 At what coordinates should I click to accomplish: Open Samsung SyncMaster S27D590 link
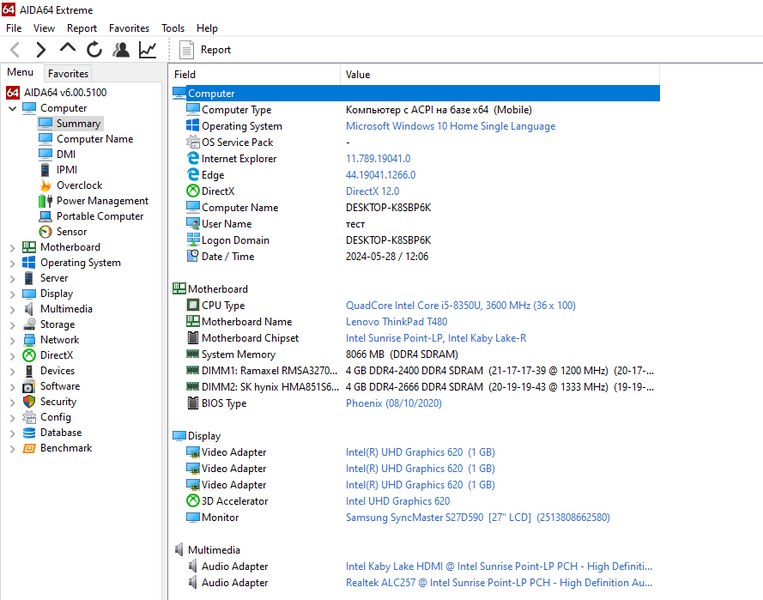coord(477,517)
